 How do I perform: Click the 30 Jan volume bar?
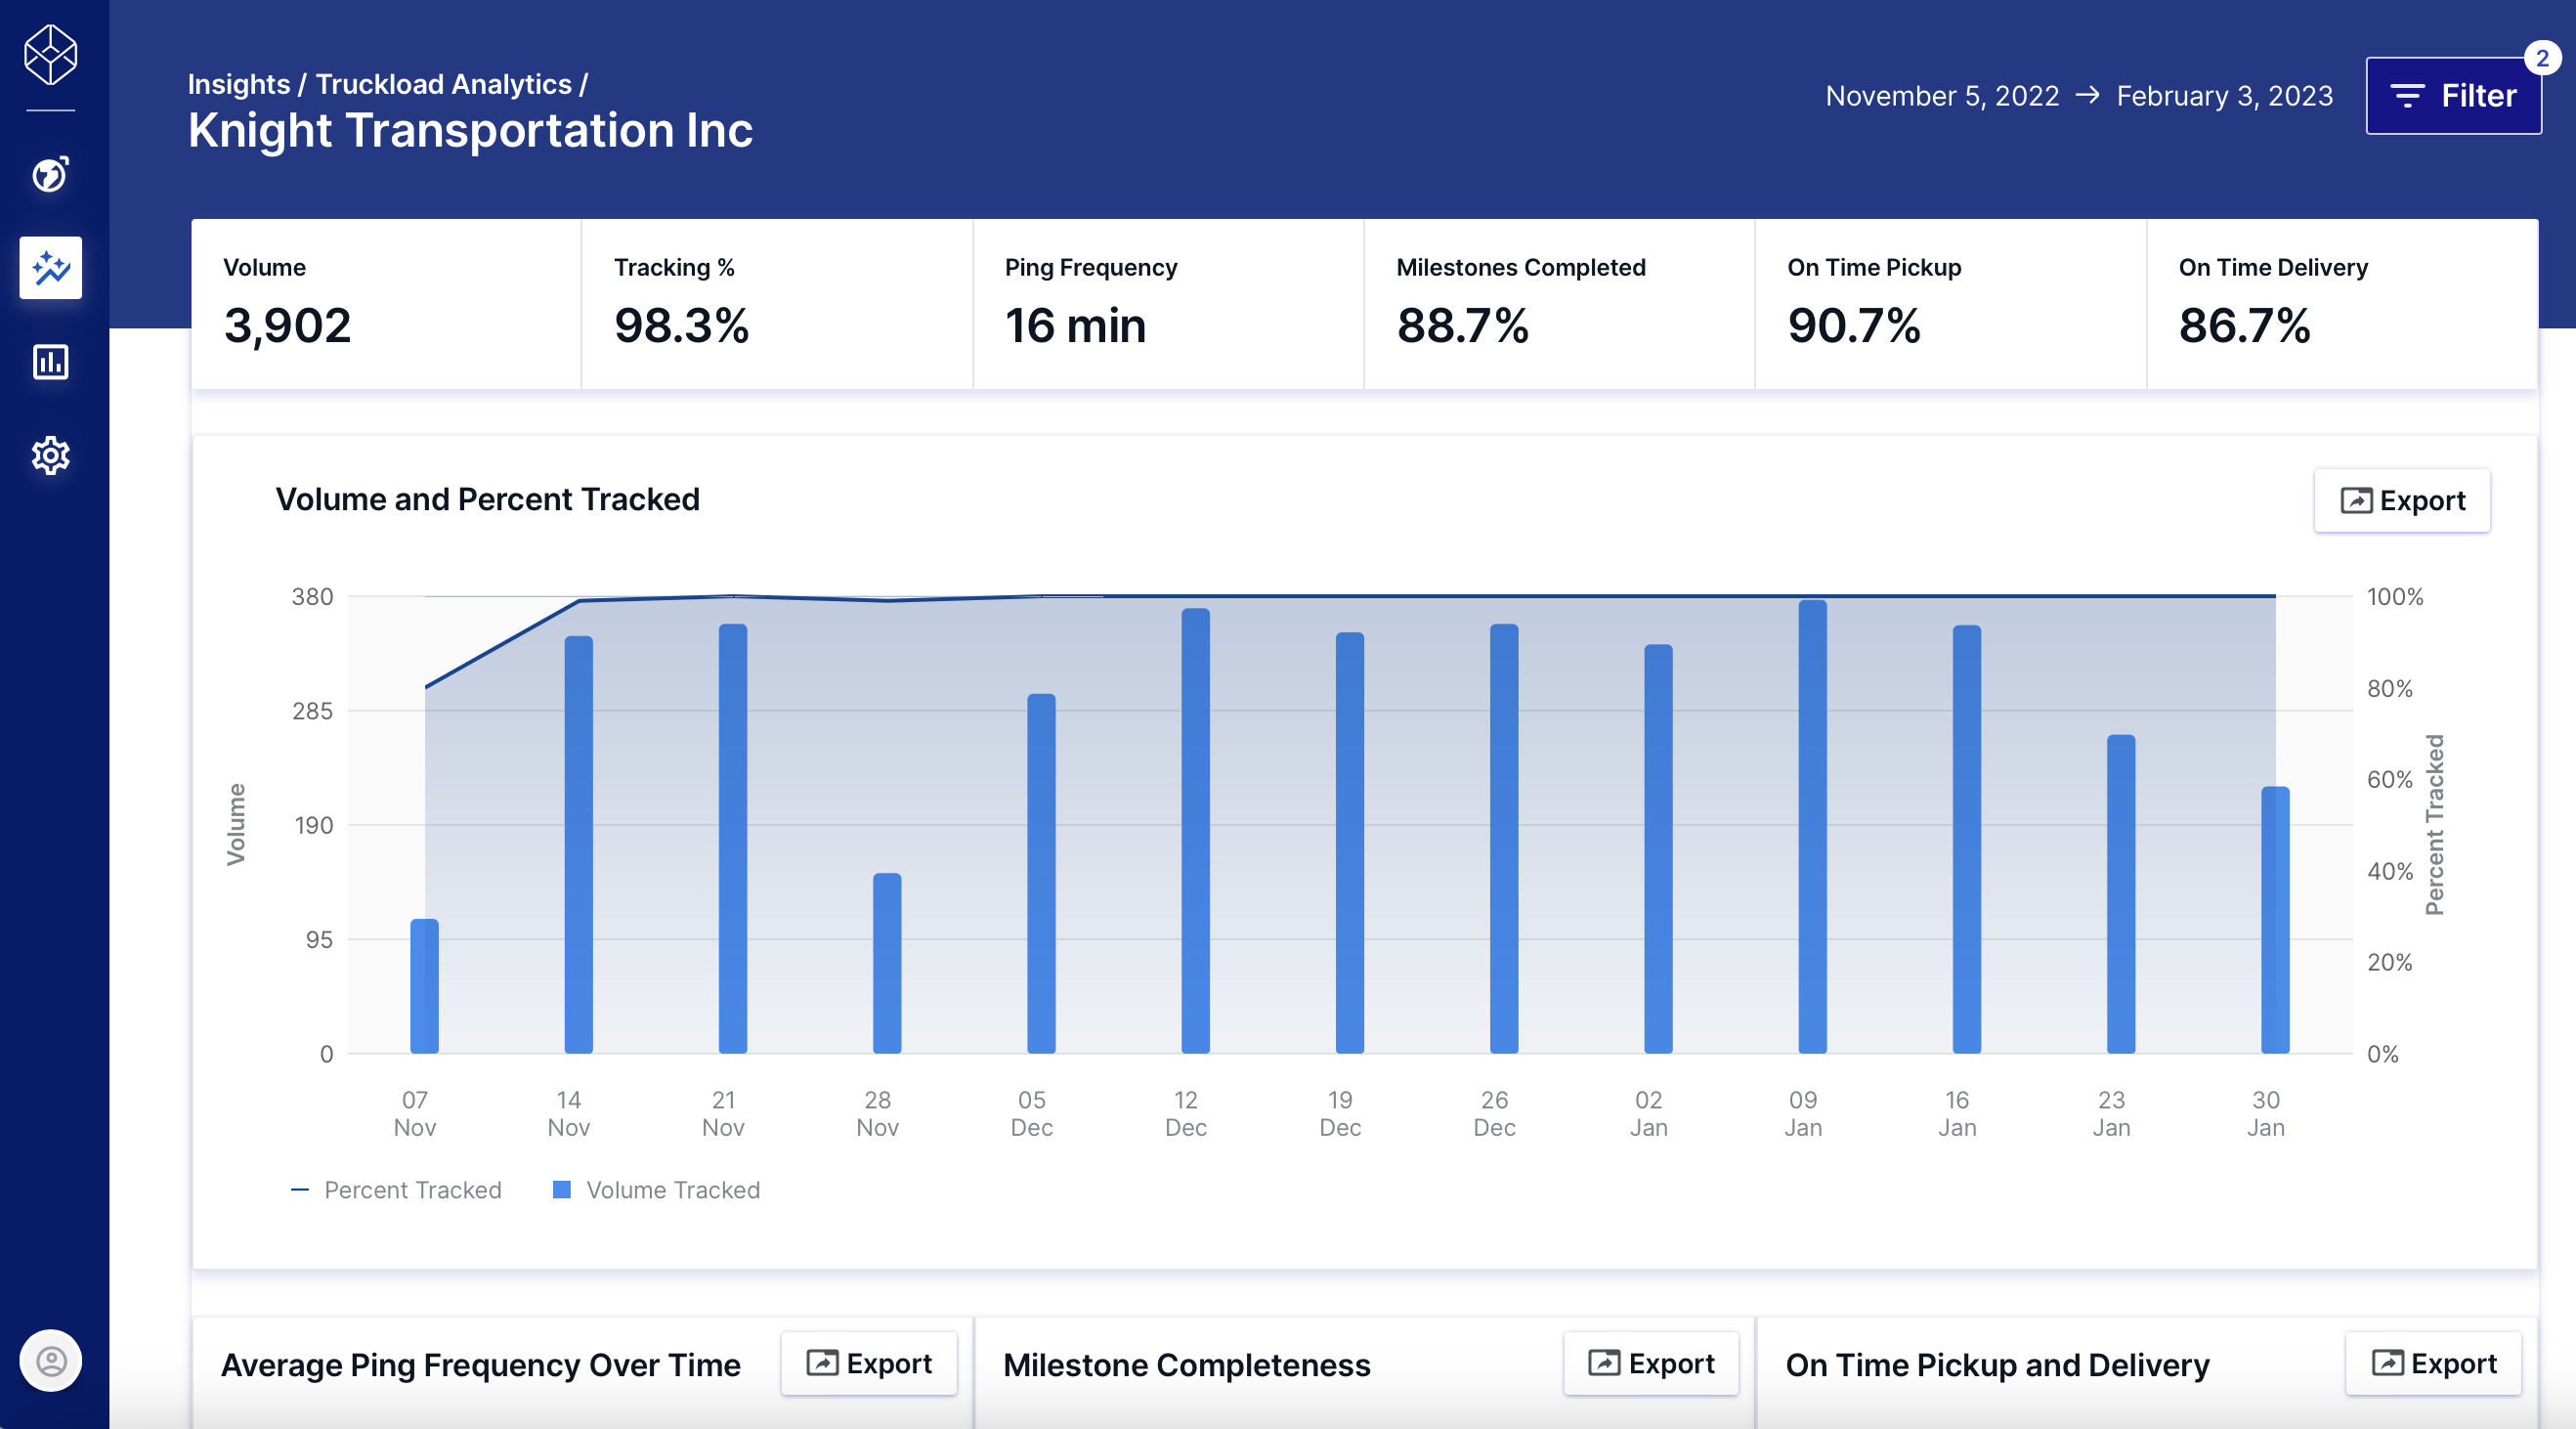click(x=2275, y=920)
